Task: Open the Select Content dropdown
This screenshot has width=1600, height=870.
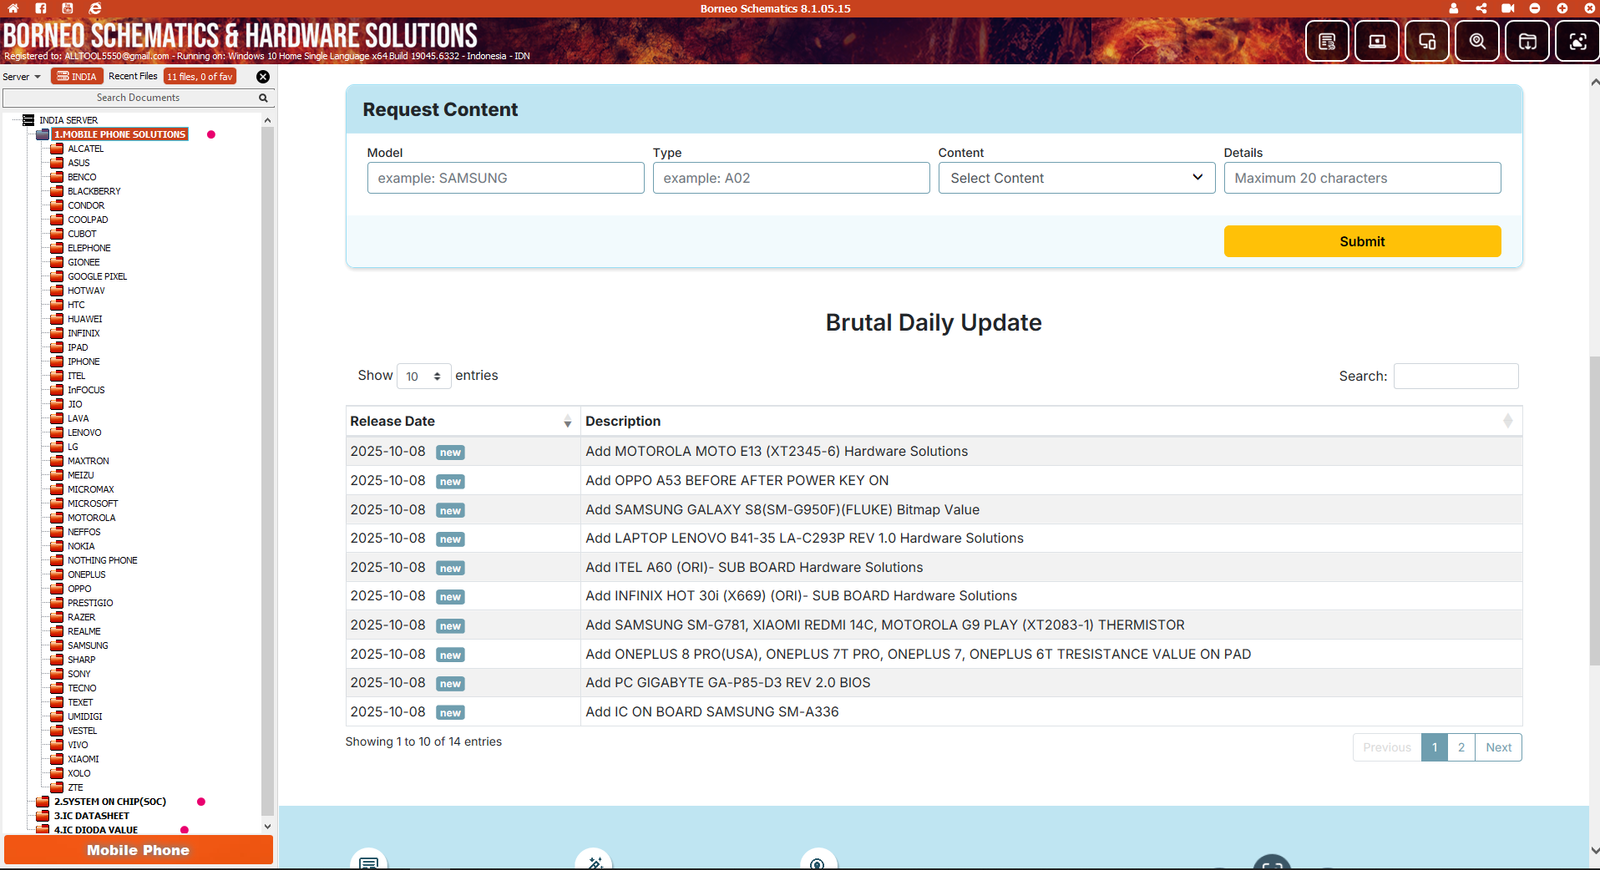Action: [x=1076, y=178]
